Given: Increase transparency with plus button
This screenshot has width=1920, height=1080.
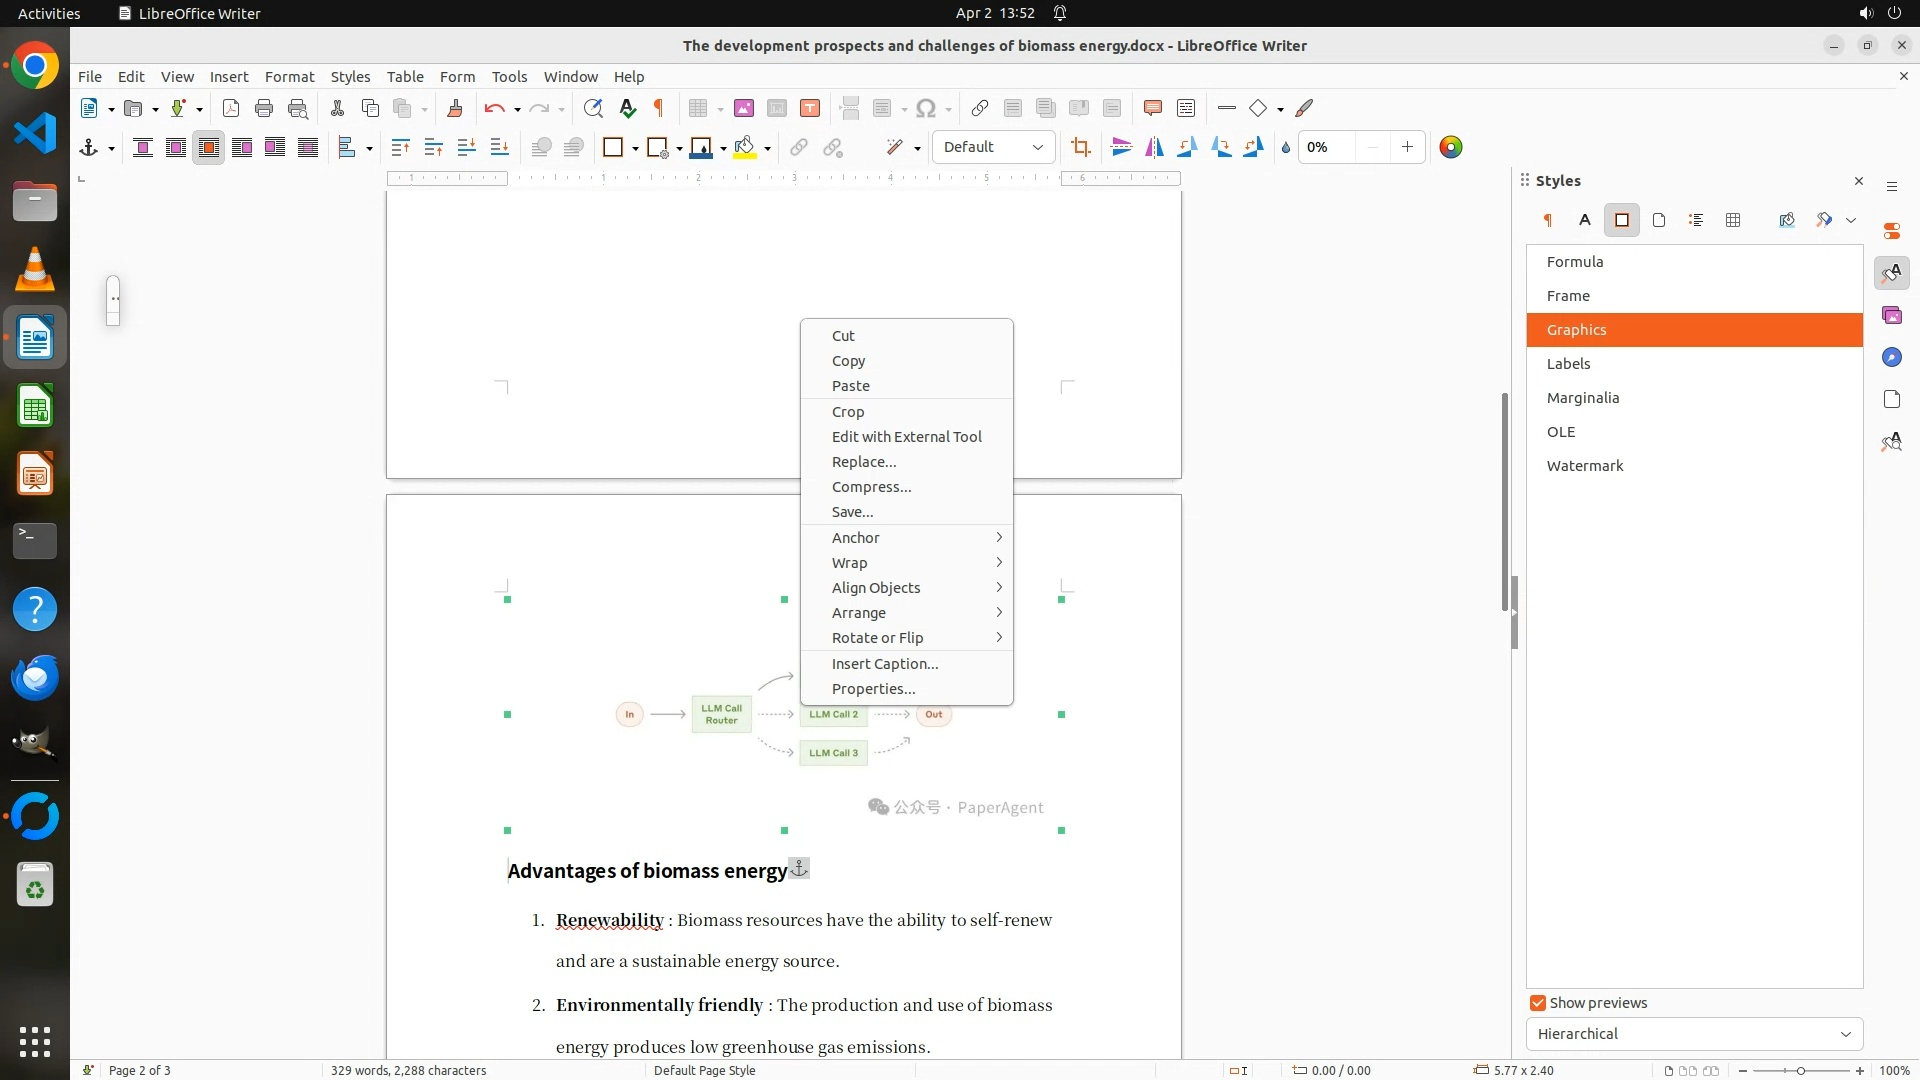Looking at the screenshot, I should click(1407, 148).
